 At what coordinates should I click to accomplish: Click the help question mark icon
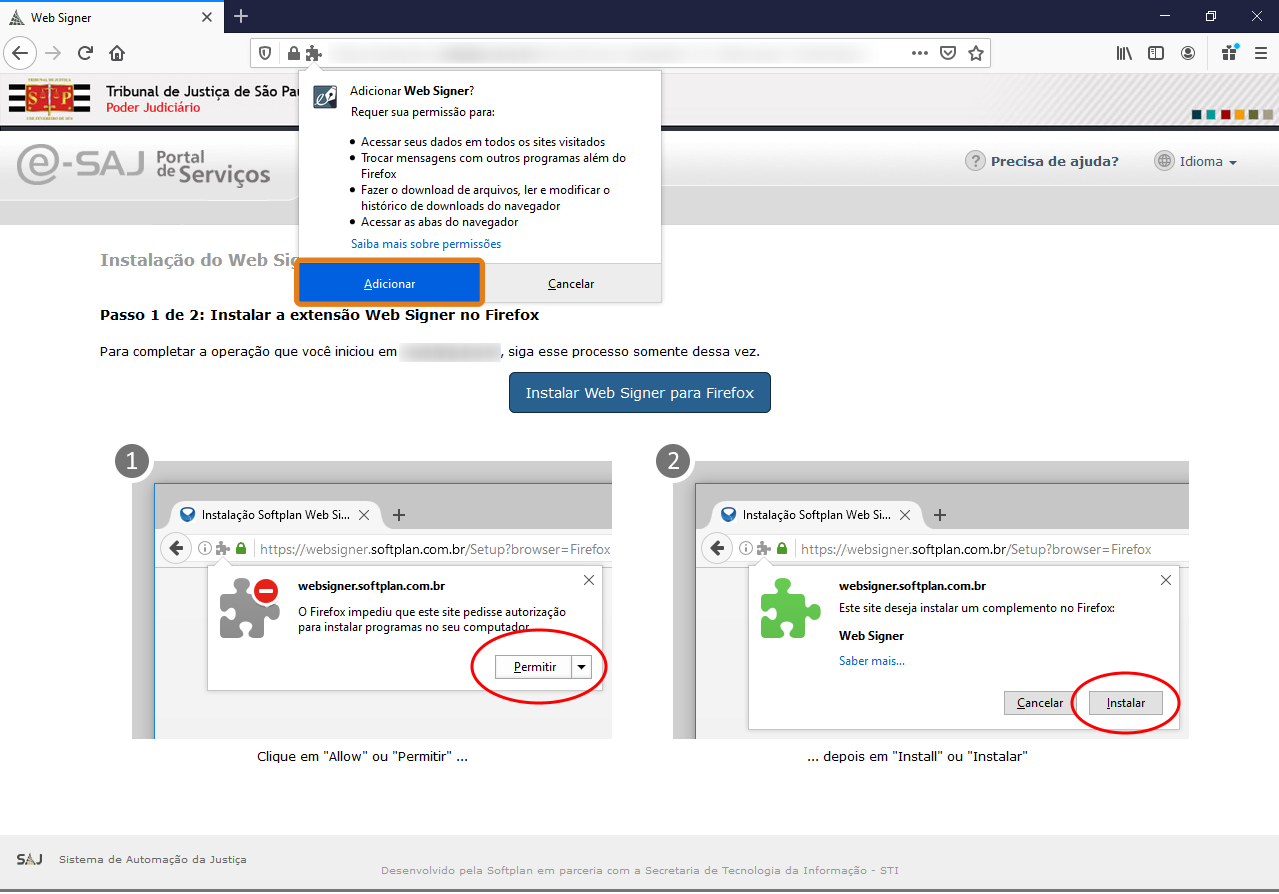975,161
